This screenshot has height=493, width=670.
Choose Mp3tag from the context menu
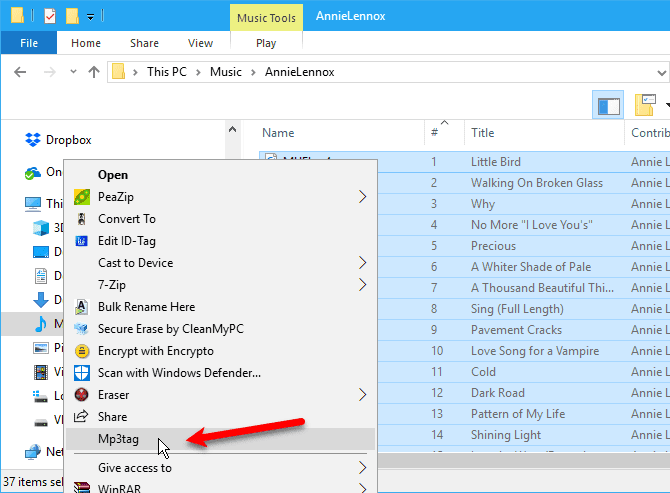(119, 439)
